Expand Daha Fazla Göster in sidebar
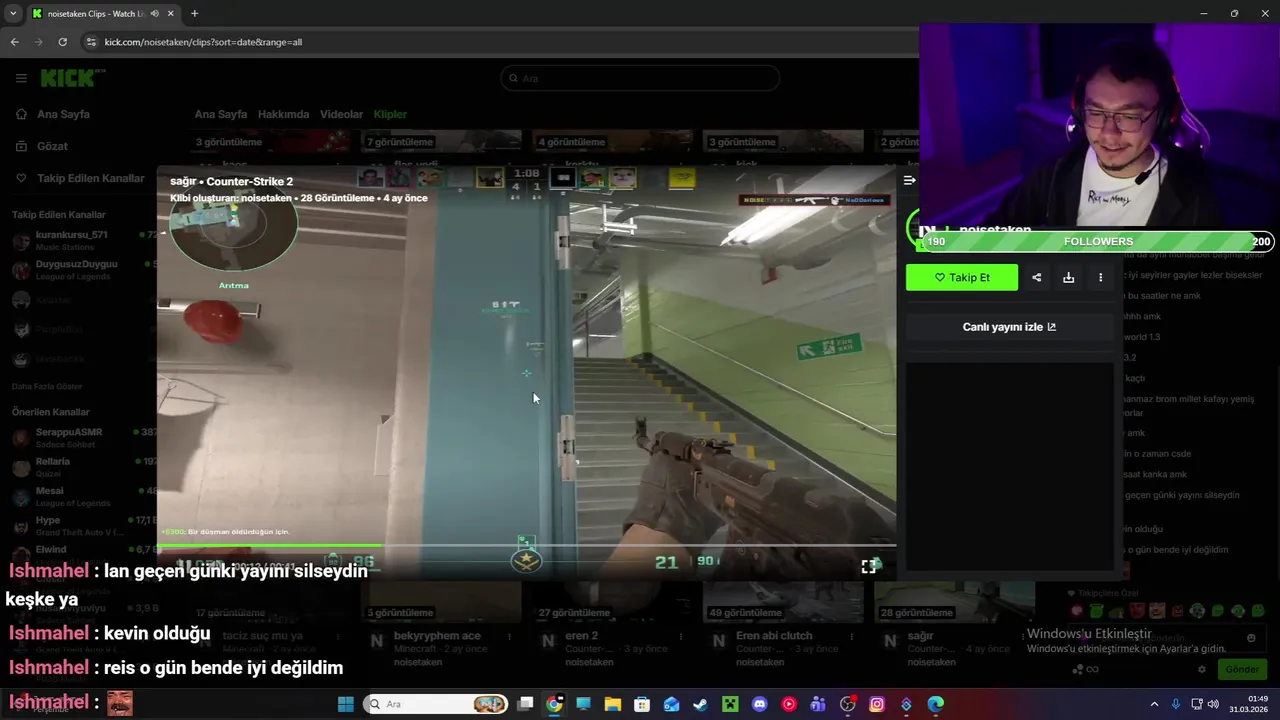Image resolution: width=1280 pixels, height=720 pixels. tap(47, 386)
